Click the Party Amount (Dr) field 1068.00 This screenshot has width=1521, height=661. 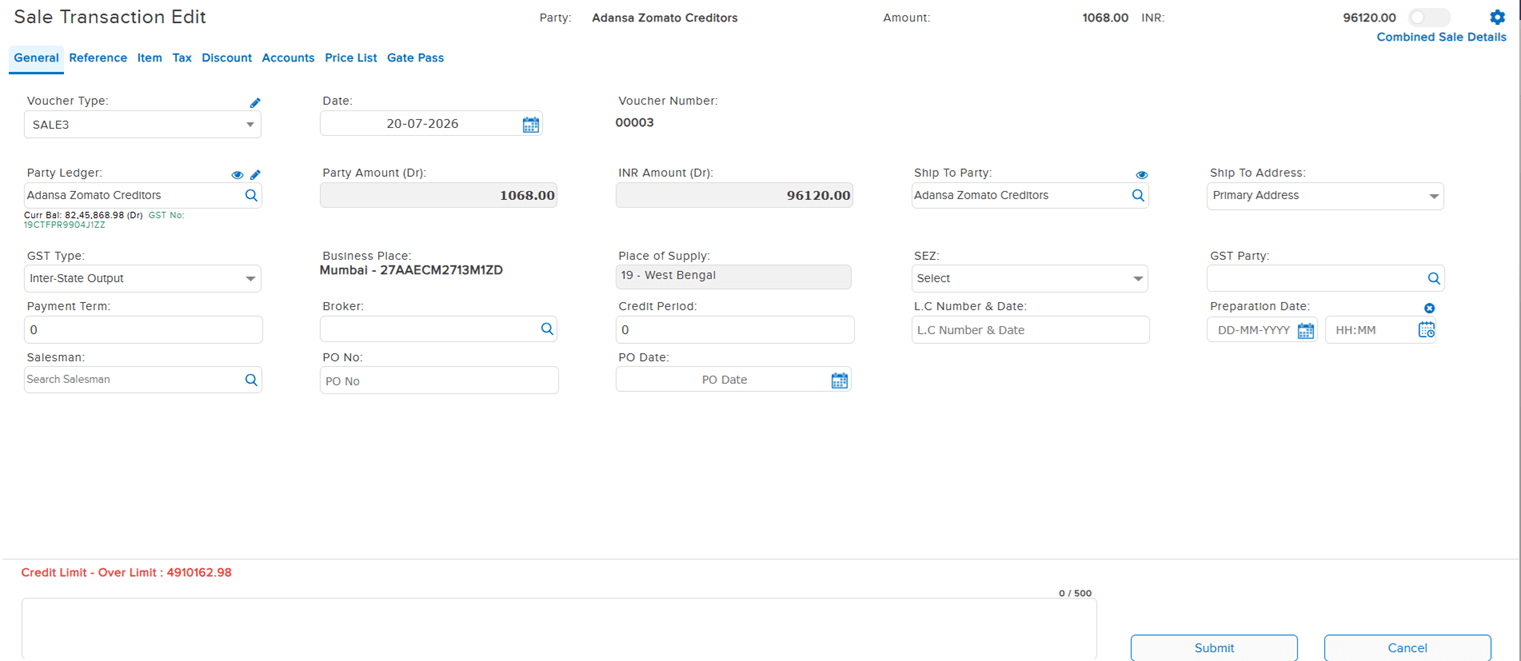(x=438, y=196)
